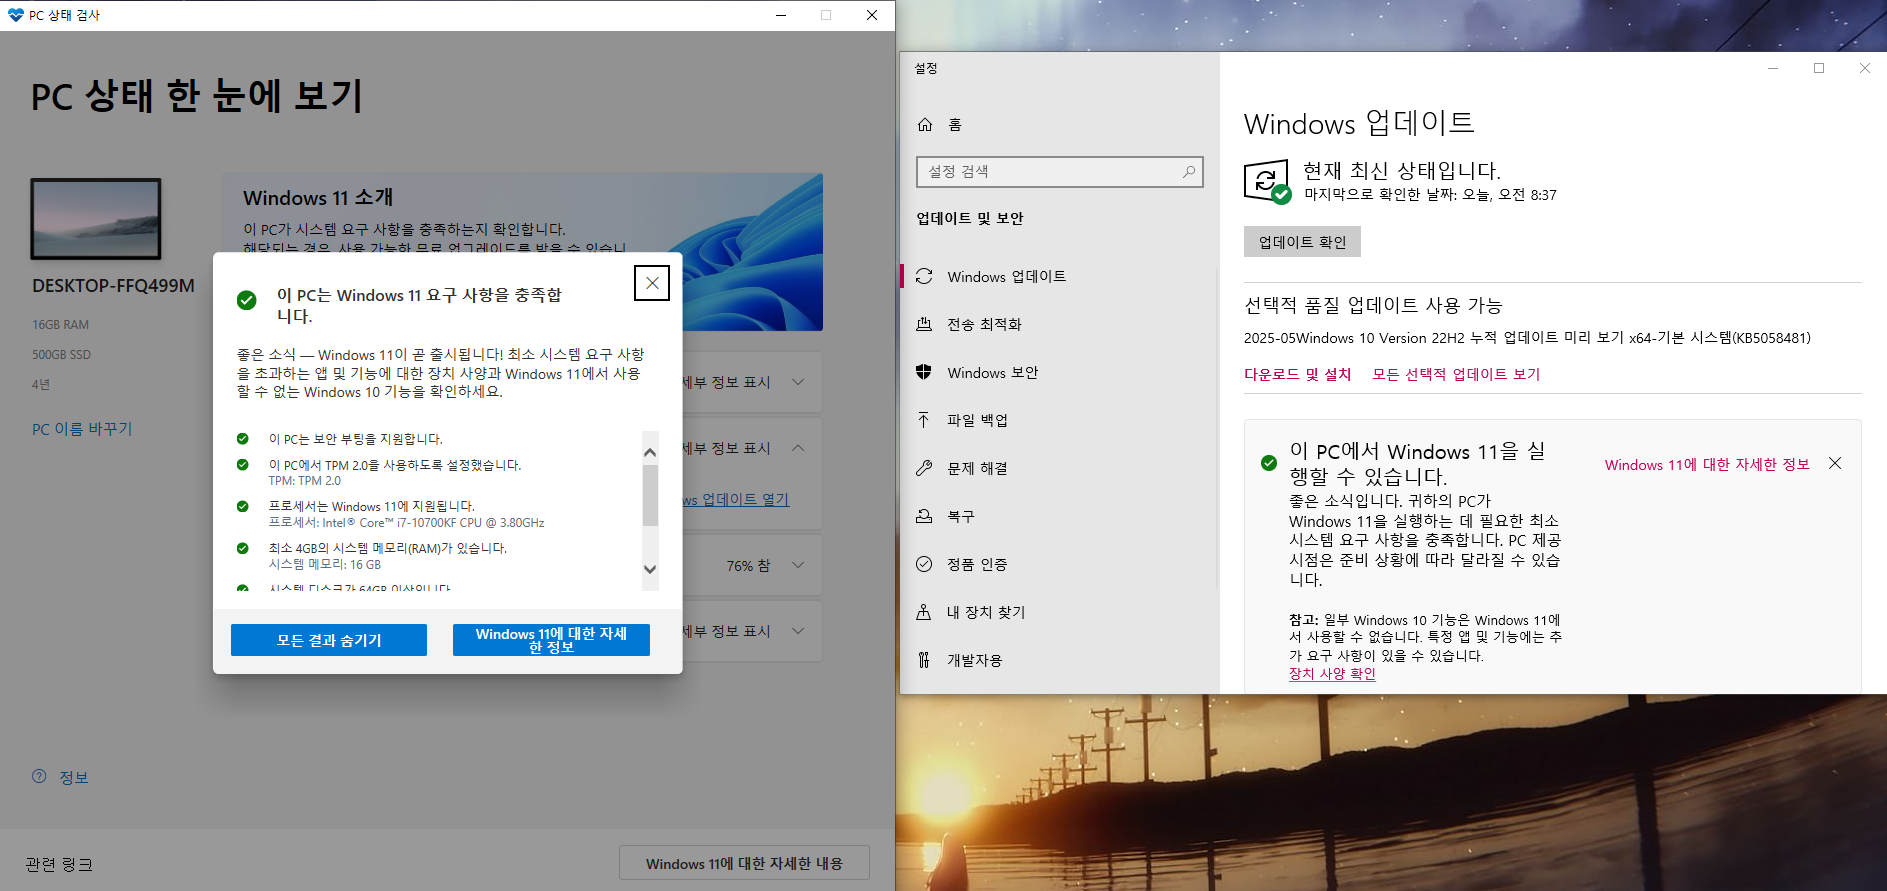Click 정보 link in PC Health Check
This screenshot has width=1887, height=891.
74,777
